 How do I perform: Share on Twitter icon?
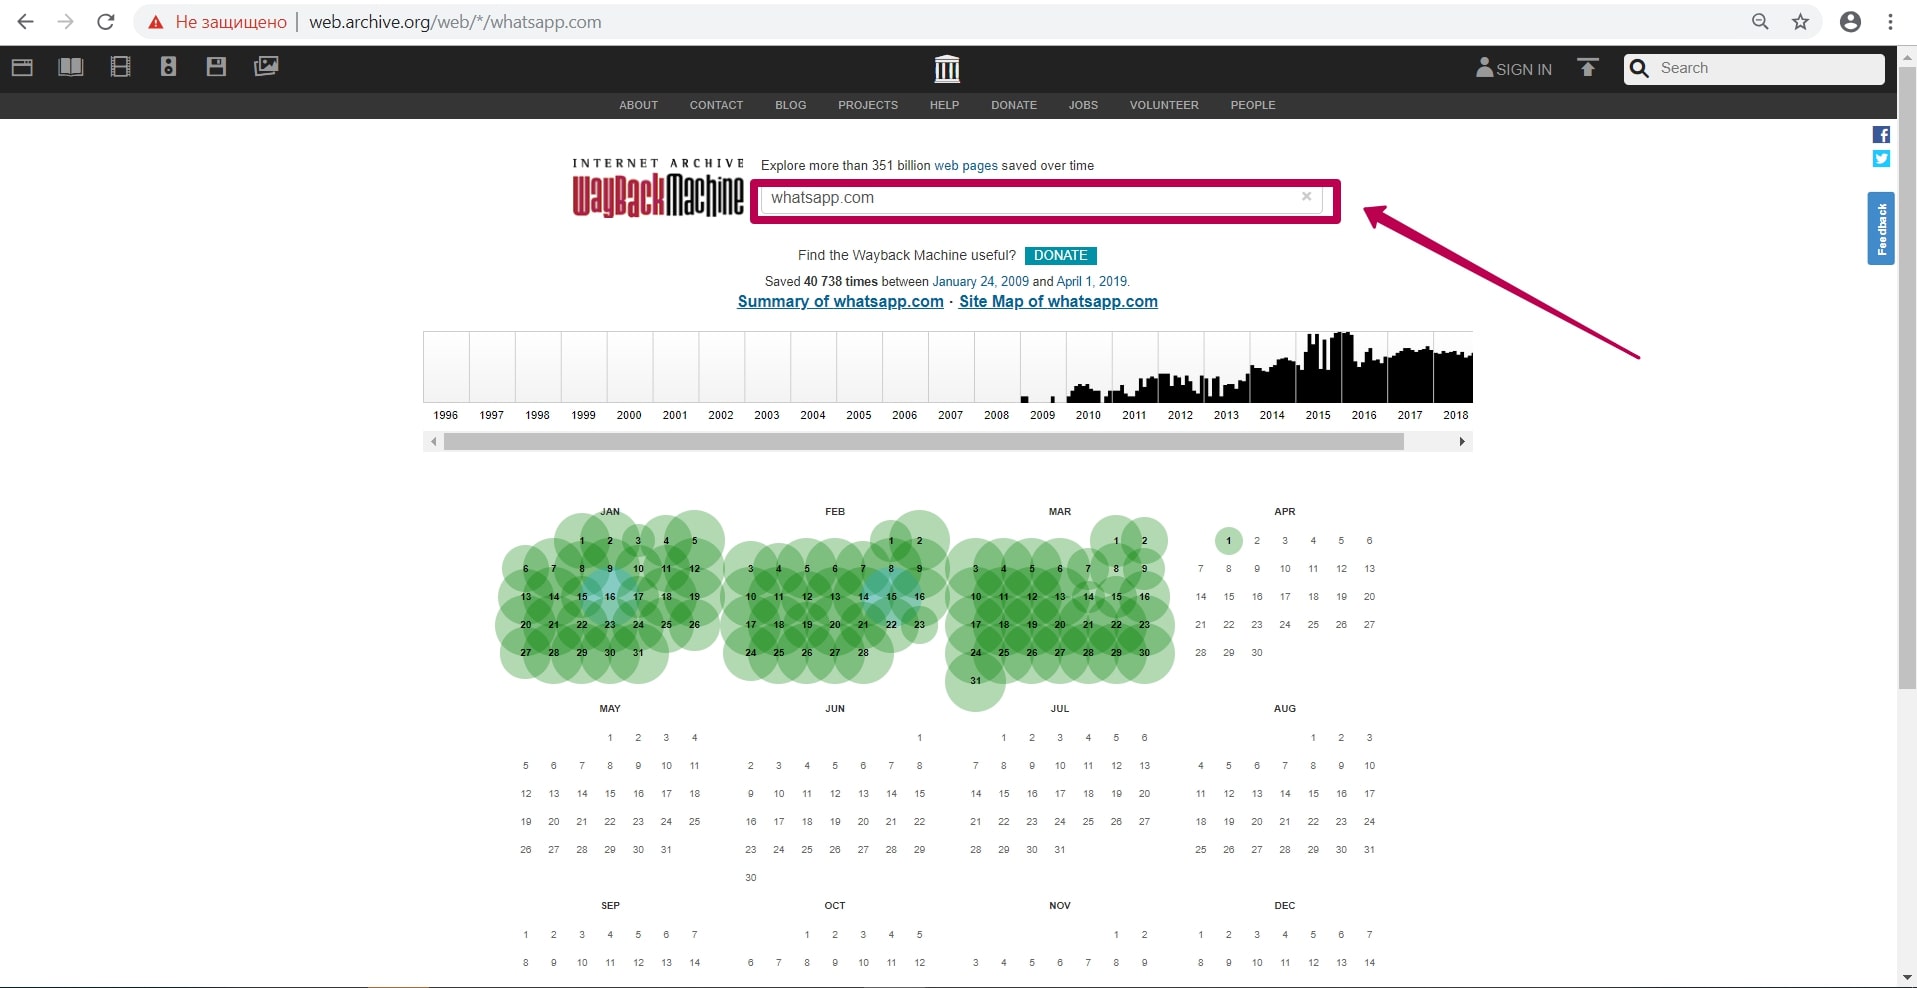(x=1881, y=159)
